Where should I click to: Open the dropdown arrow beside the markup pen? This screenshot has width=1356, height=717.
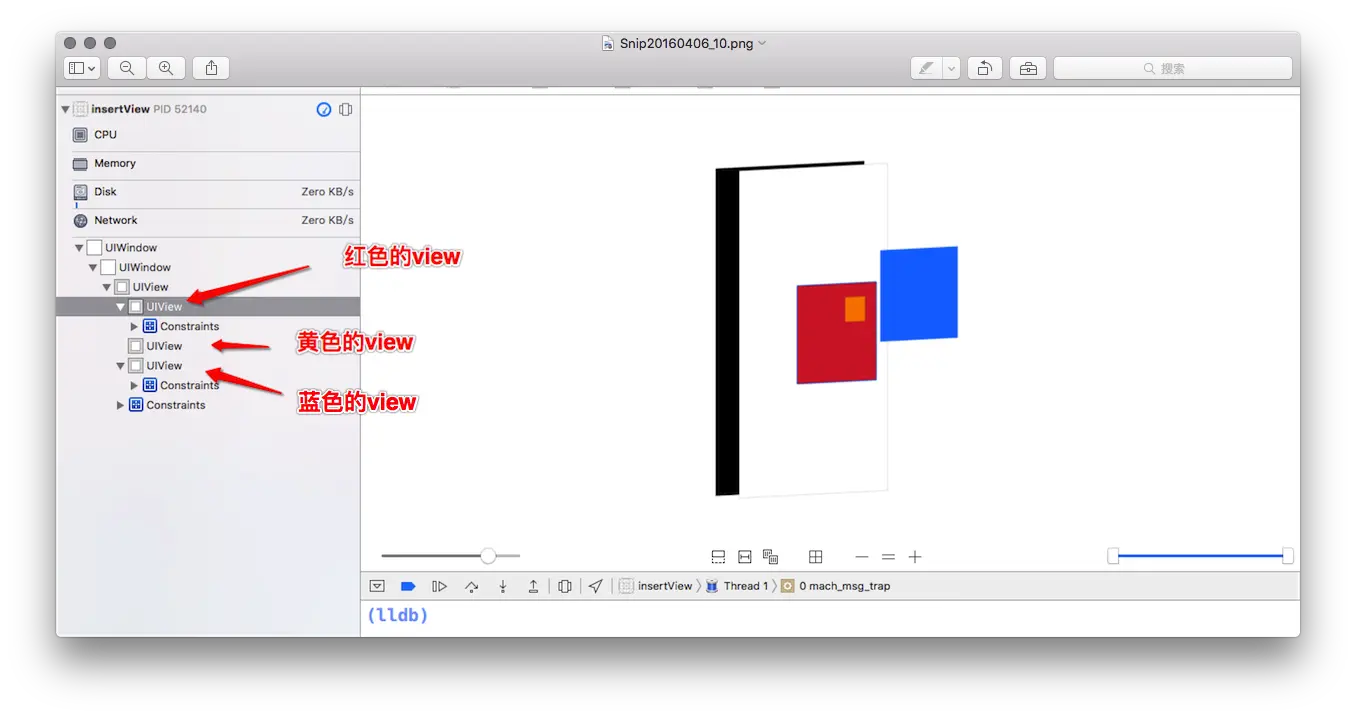[x=951, y=68]
